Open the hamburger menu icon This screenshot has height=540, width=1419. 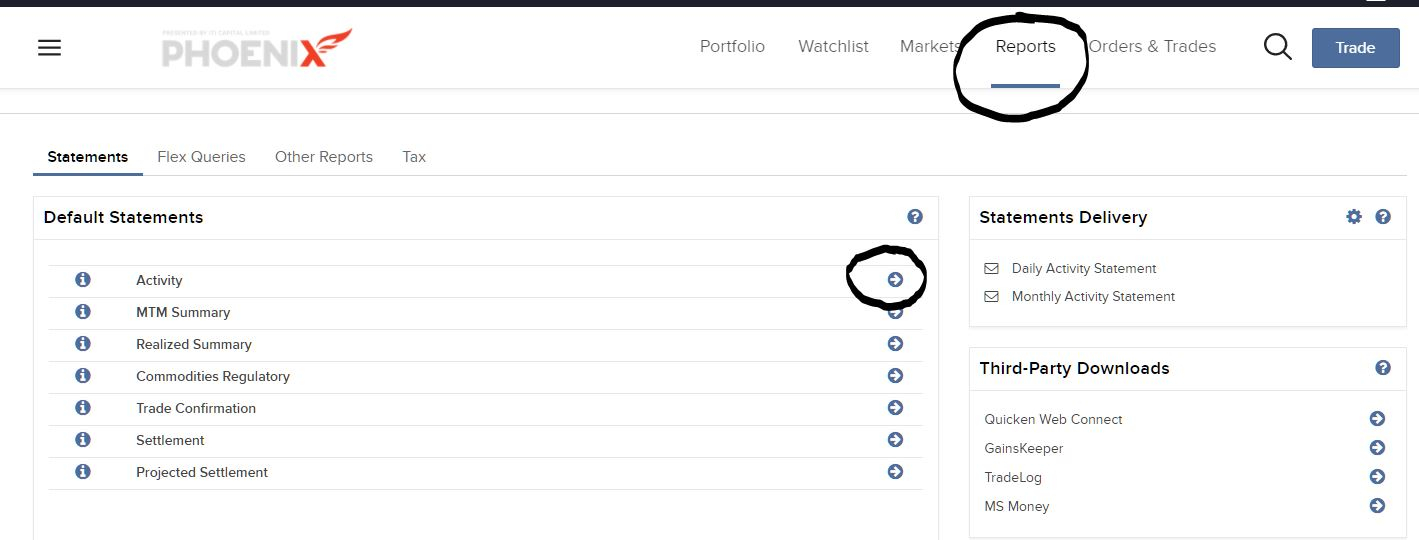pos(49,47)
